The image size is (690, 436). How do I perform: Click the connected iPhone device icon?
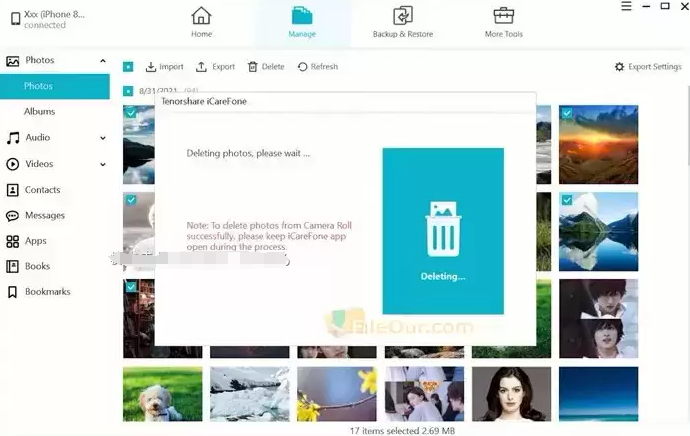tap(15, 19)
